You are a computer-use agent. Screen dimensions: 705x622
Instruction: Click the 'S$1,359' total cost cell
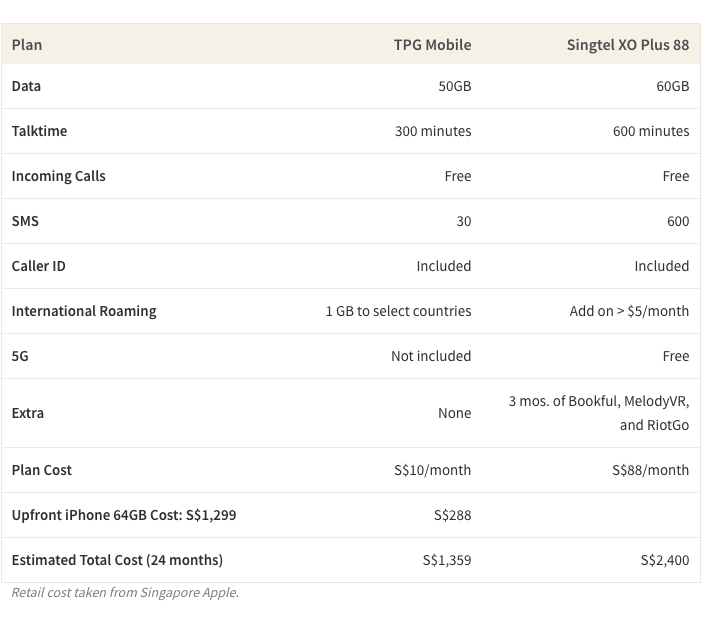(447, 560)
